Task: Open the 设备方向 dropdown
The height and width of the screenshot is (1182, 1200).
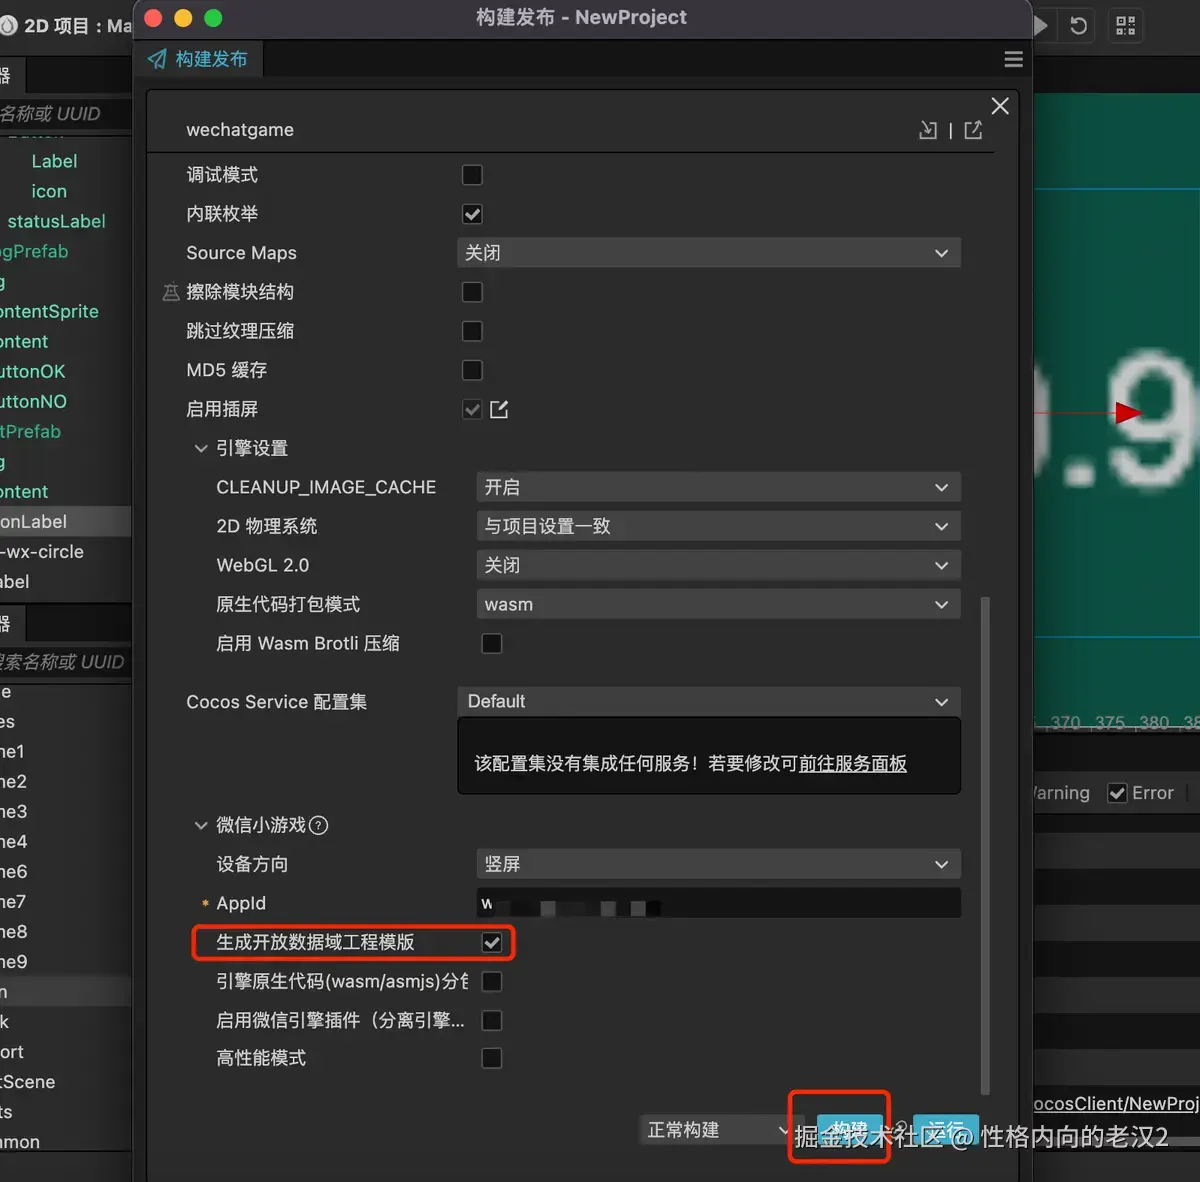Action: point(719,864)
